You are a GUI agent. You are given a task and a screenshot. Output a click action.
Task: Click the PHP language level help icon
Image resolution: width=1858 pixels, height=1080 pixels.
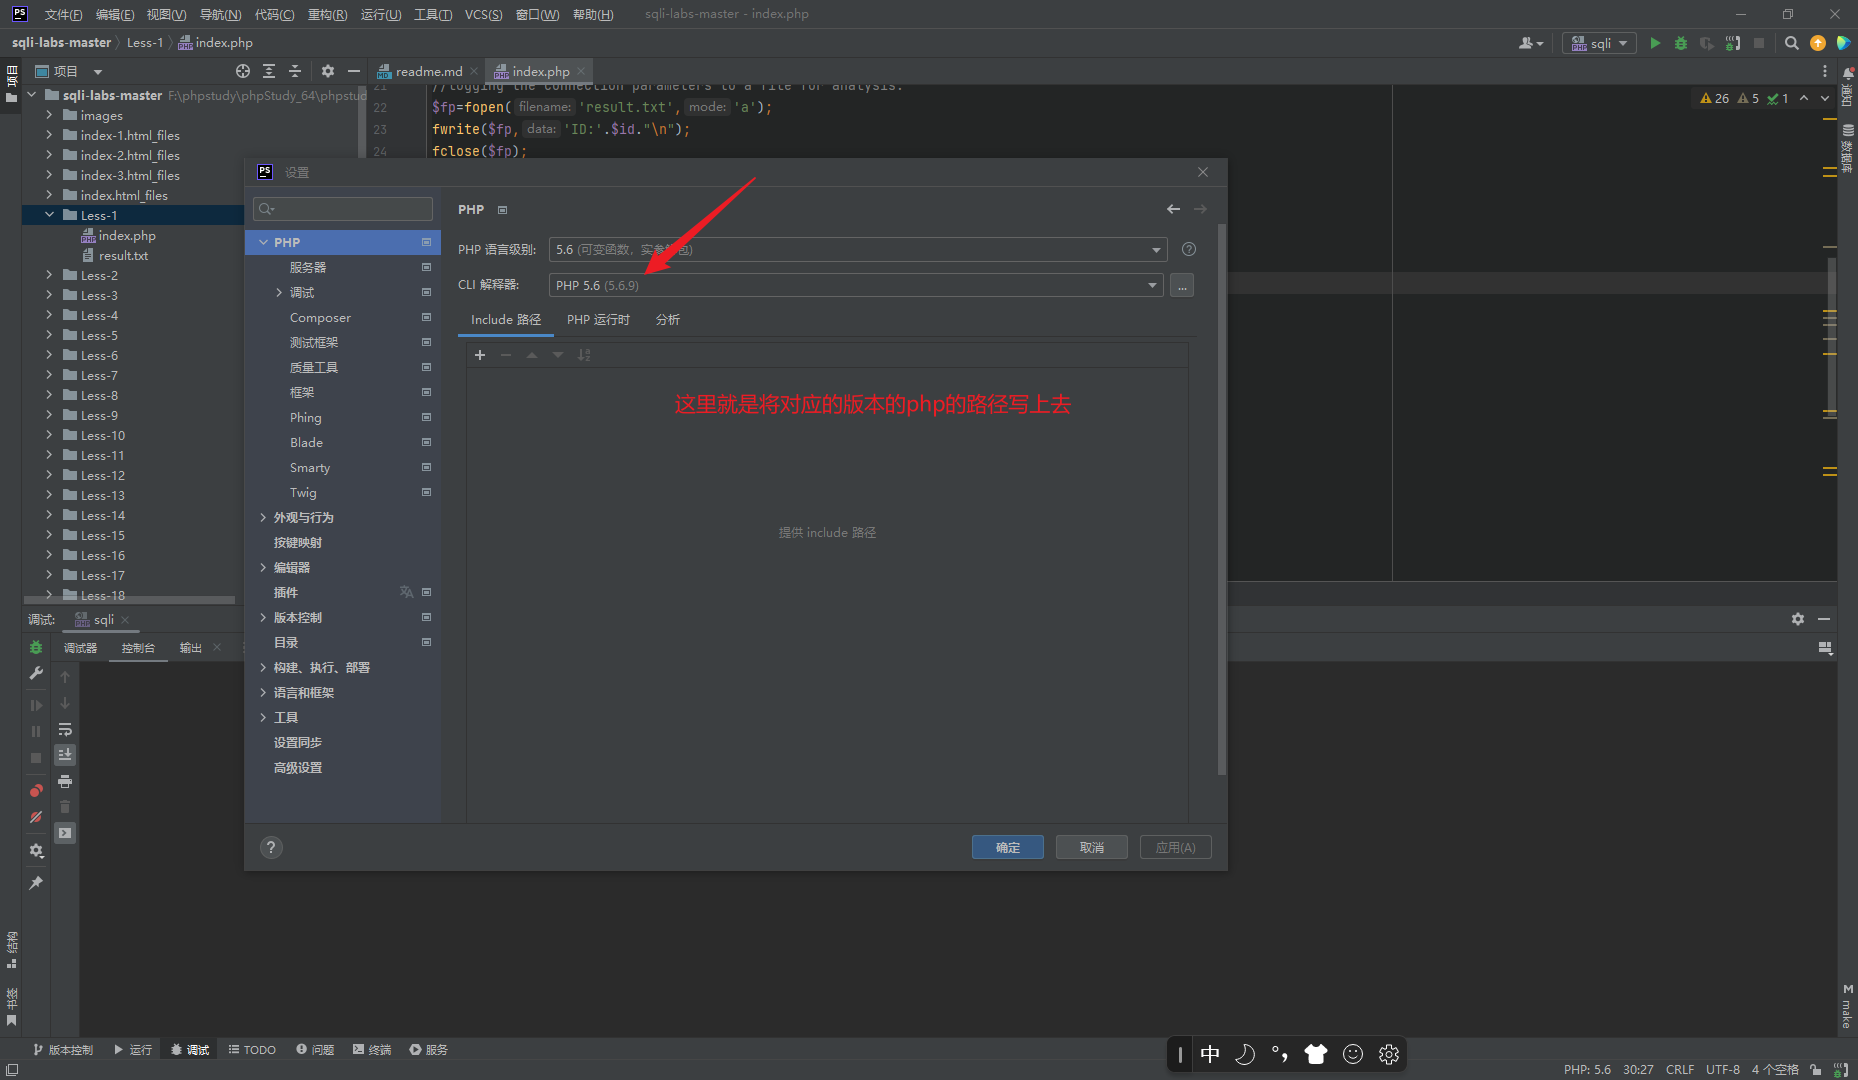(1189, 250)
